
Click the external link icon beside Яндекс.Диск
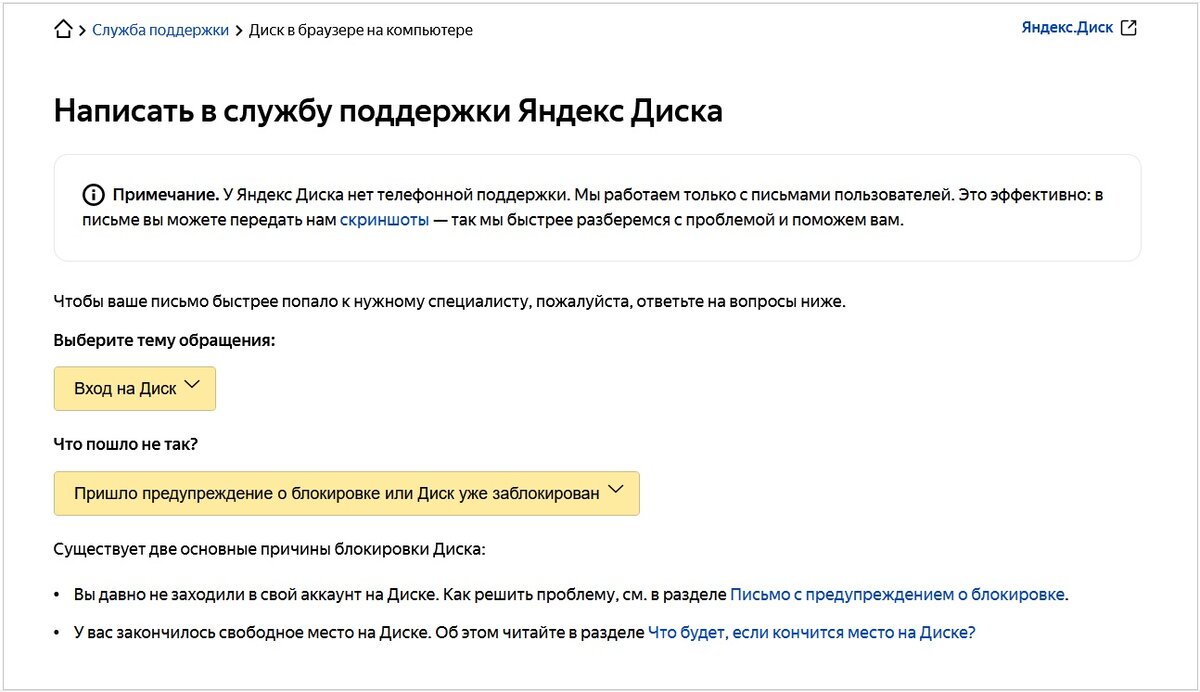click(1129, 28)
